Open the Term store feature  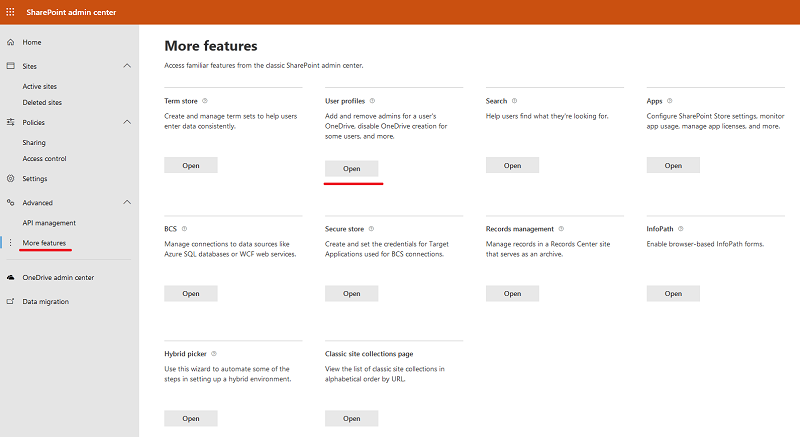tap(191, 165)
